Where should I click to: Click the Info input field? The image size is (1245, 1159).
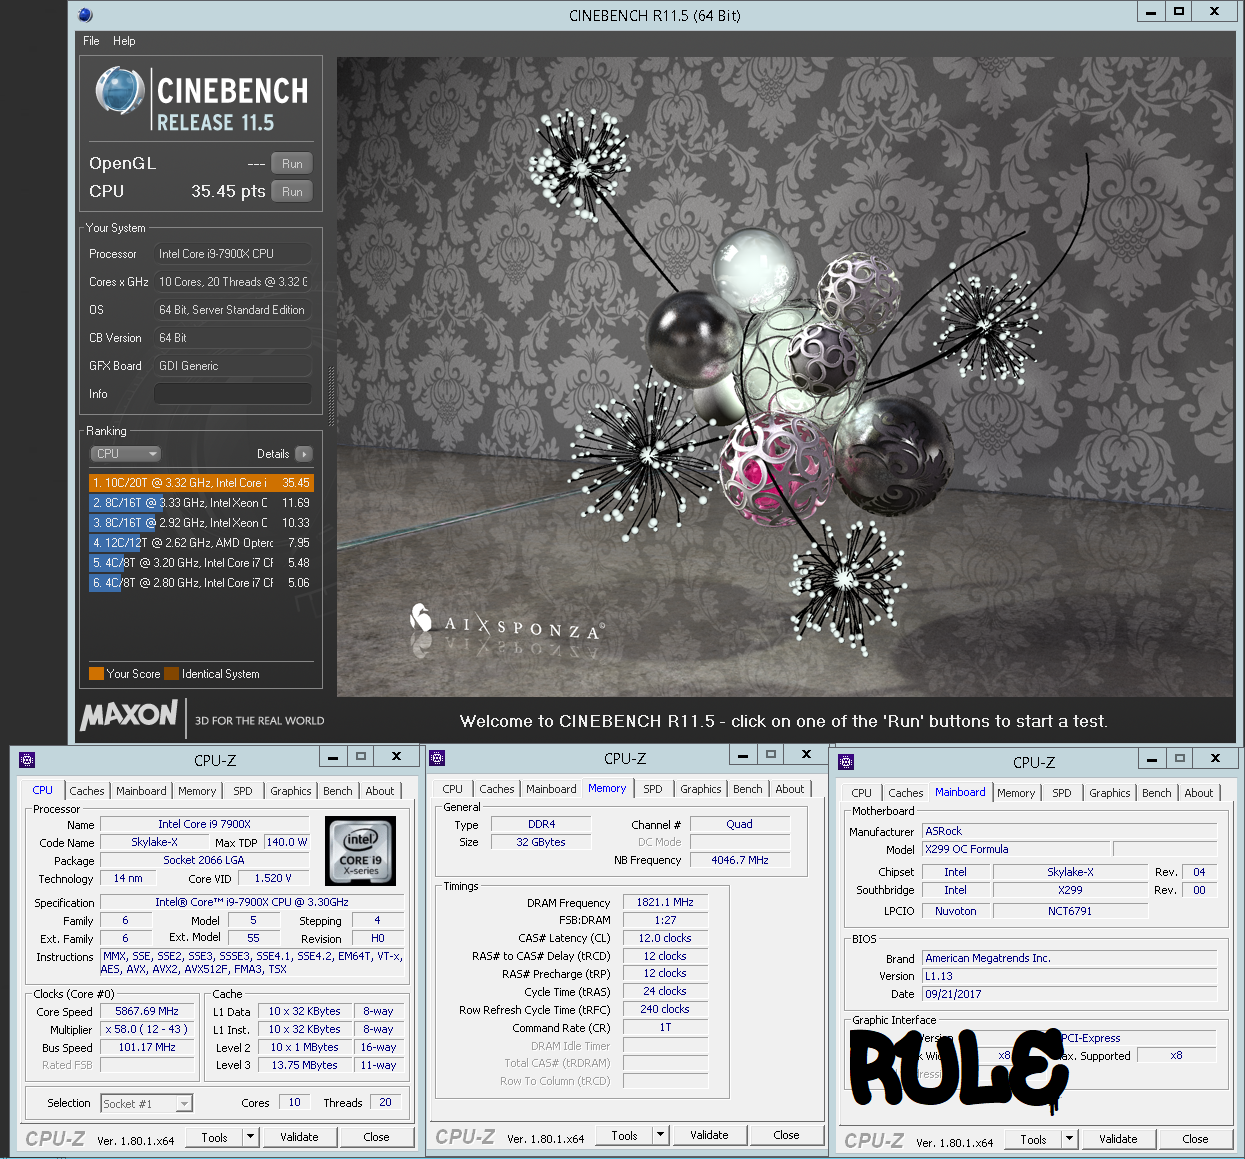232,394
